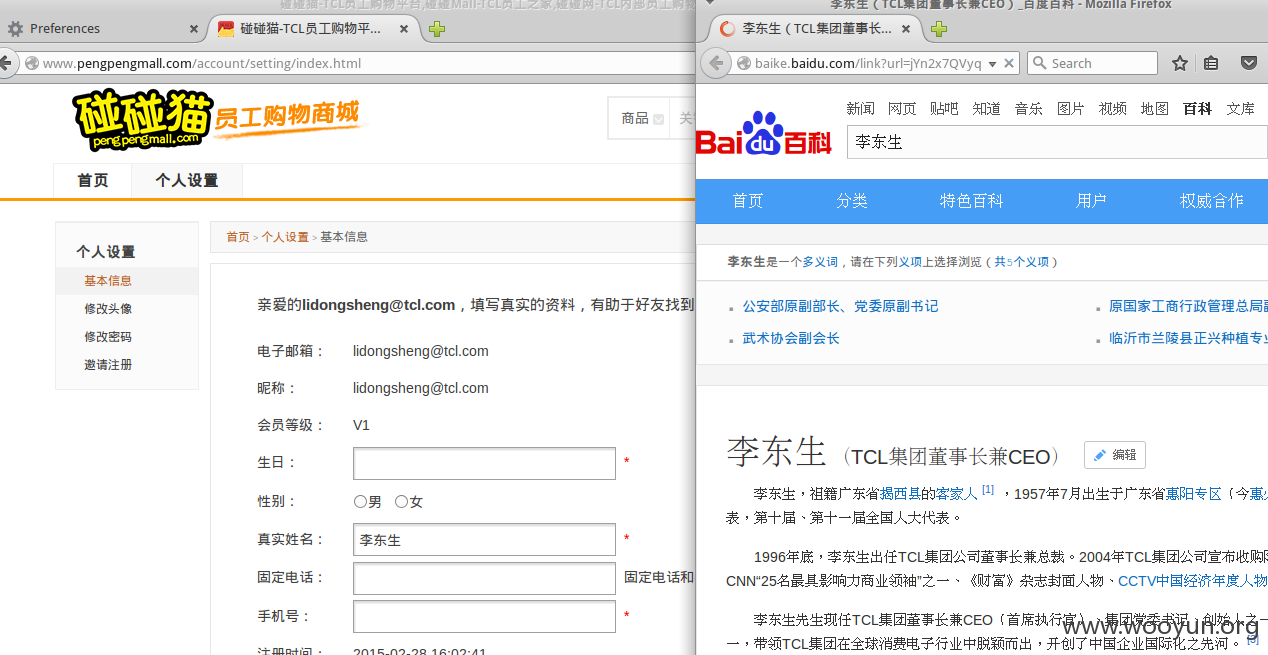Click the globe icon in pengpengmall address bar
The image size is (1268, 655).
click(x=32, y=63)
